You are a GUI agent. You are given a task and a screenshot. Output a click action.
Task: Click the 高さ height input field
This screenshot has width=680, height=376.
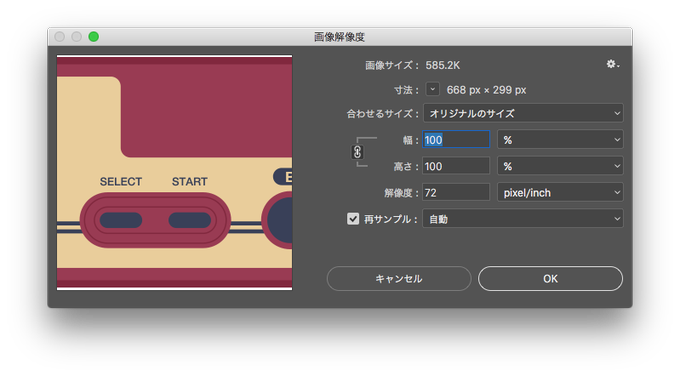point(456,166)
